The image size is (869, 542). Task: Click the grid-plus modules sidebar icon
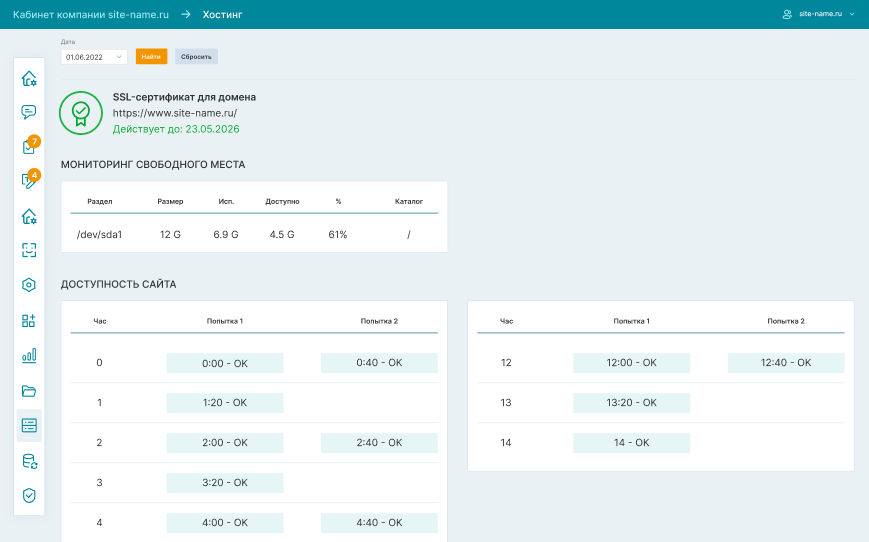click(29, 320)
